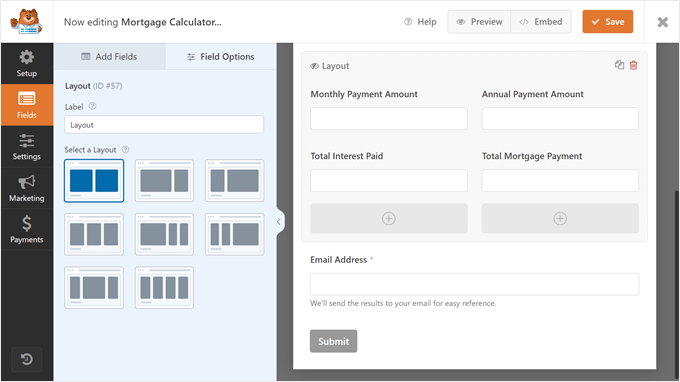Click help icon next to Select a Layout
The width and height of the screenshot is (680, 382).
tap(125, 150)
